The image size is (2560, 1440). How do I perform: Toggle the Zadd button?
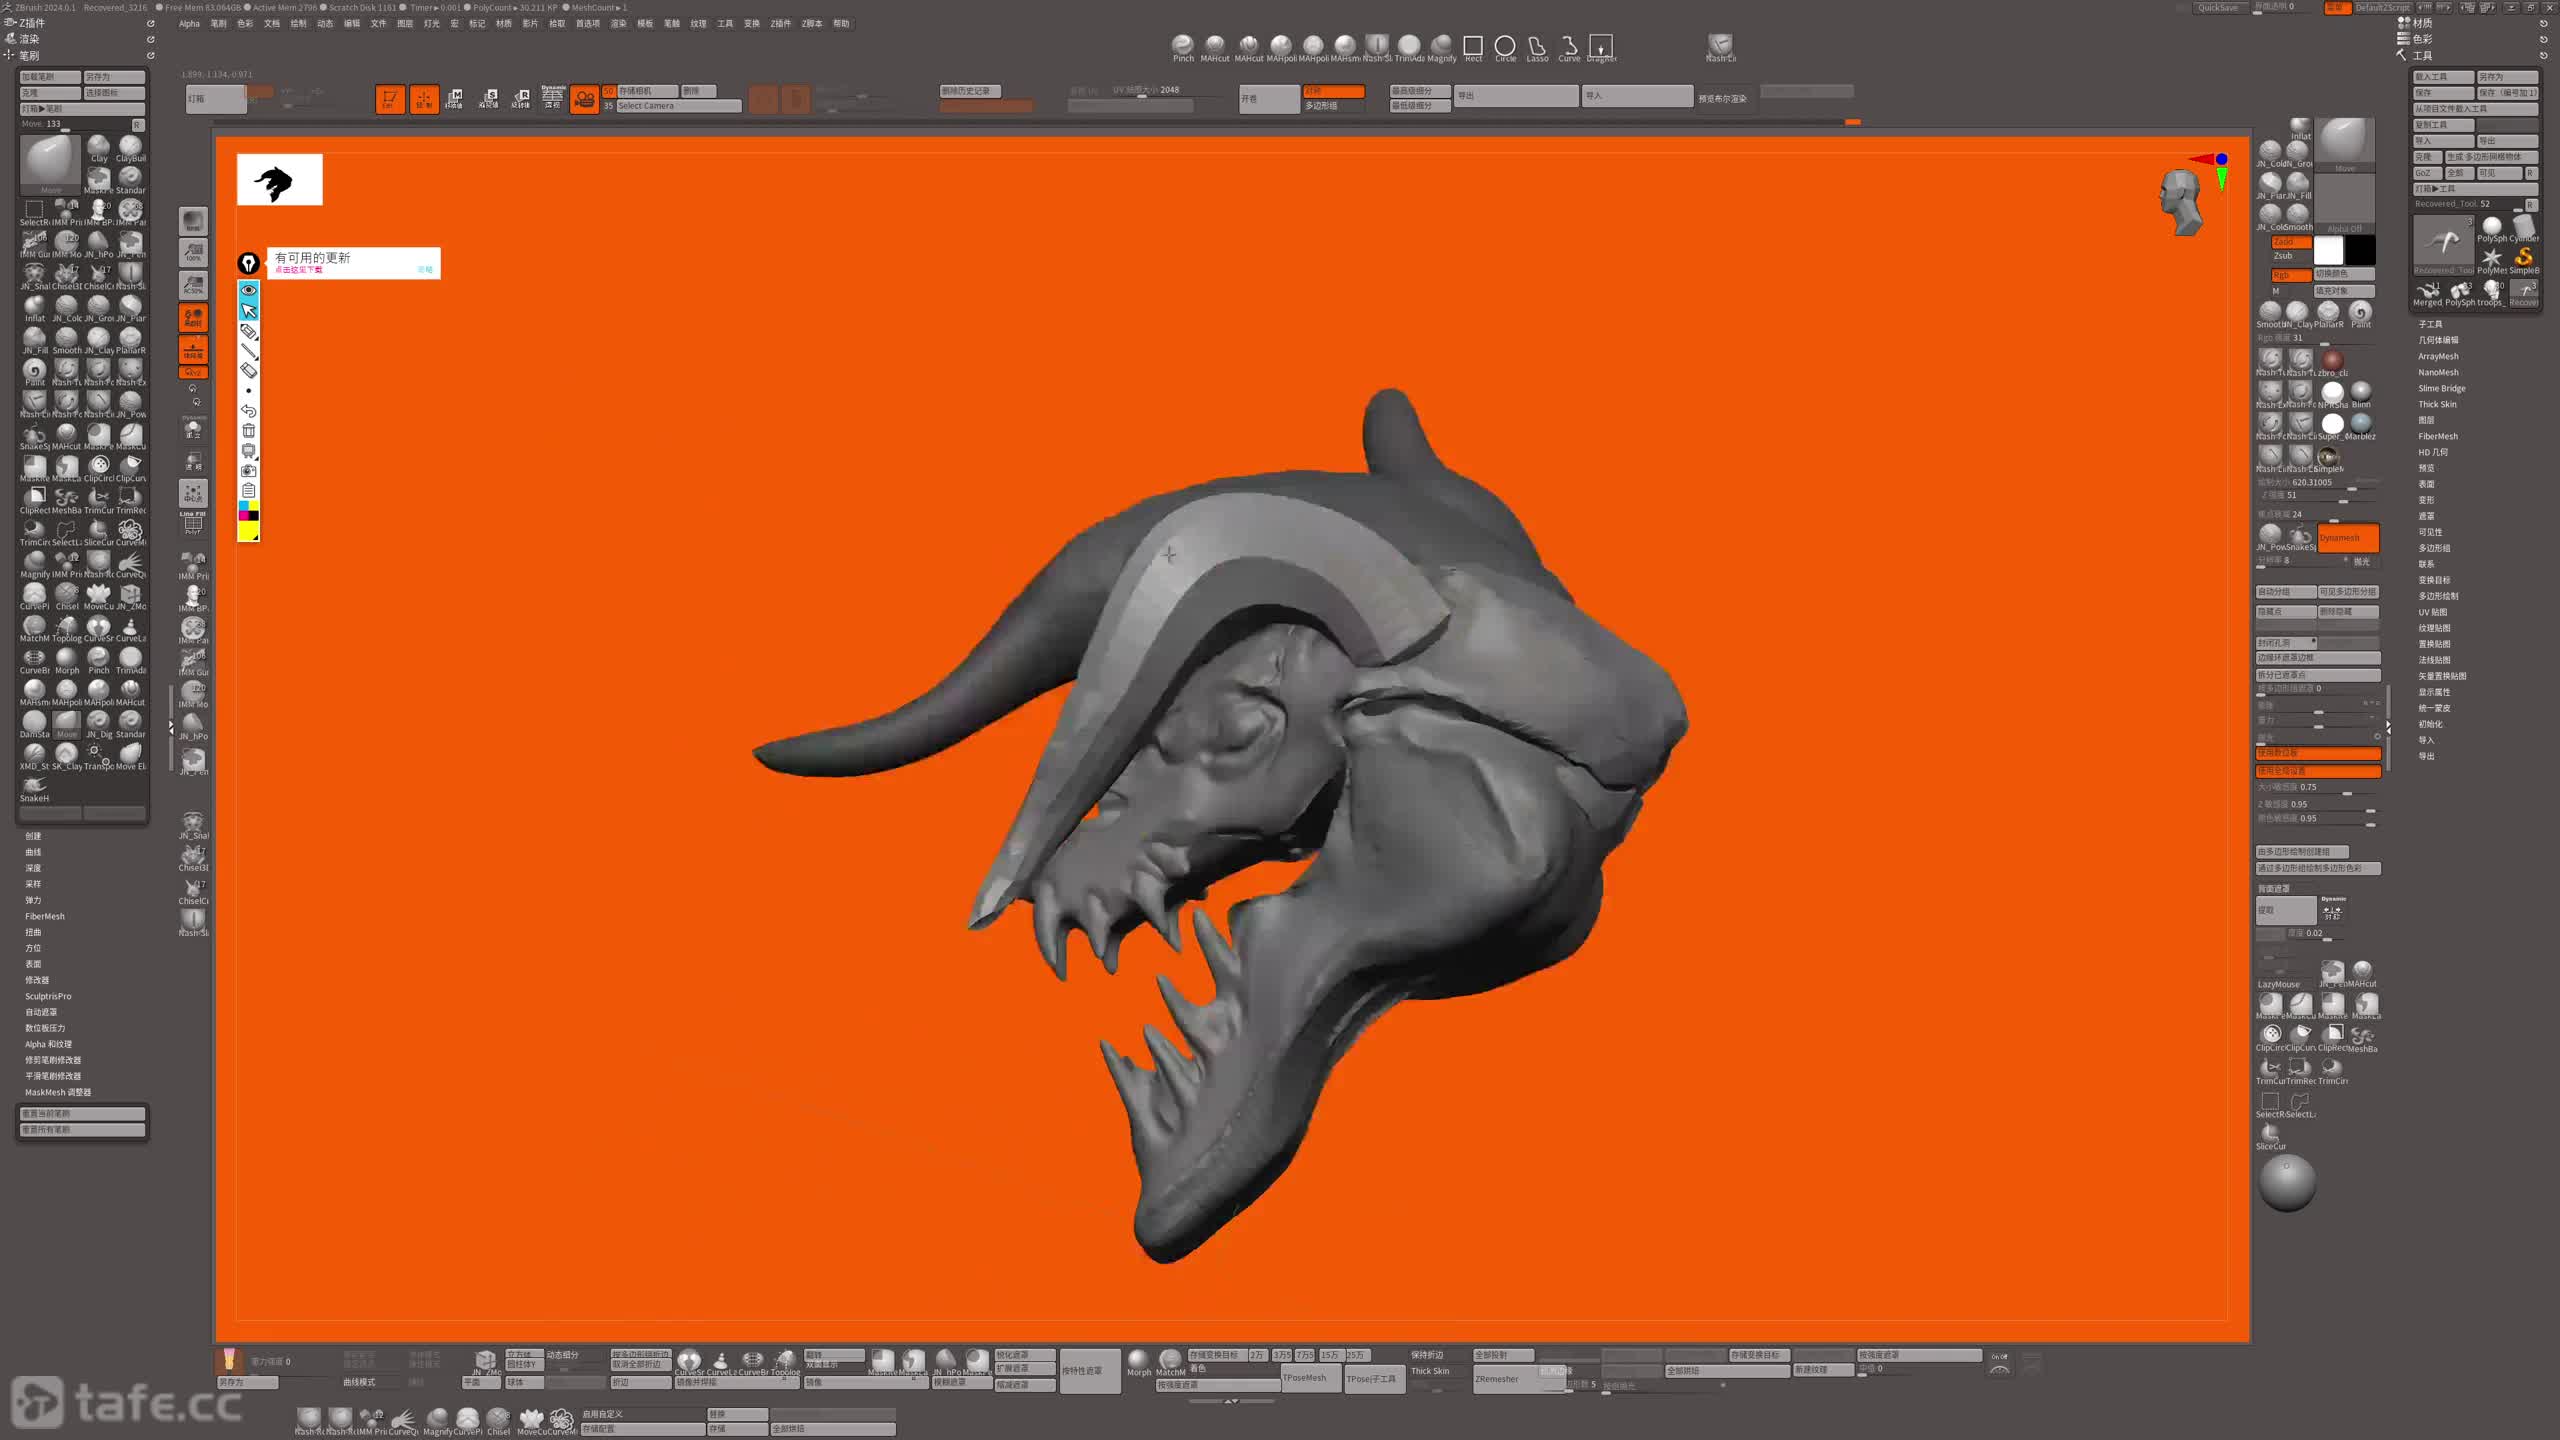point(2290,242)
